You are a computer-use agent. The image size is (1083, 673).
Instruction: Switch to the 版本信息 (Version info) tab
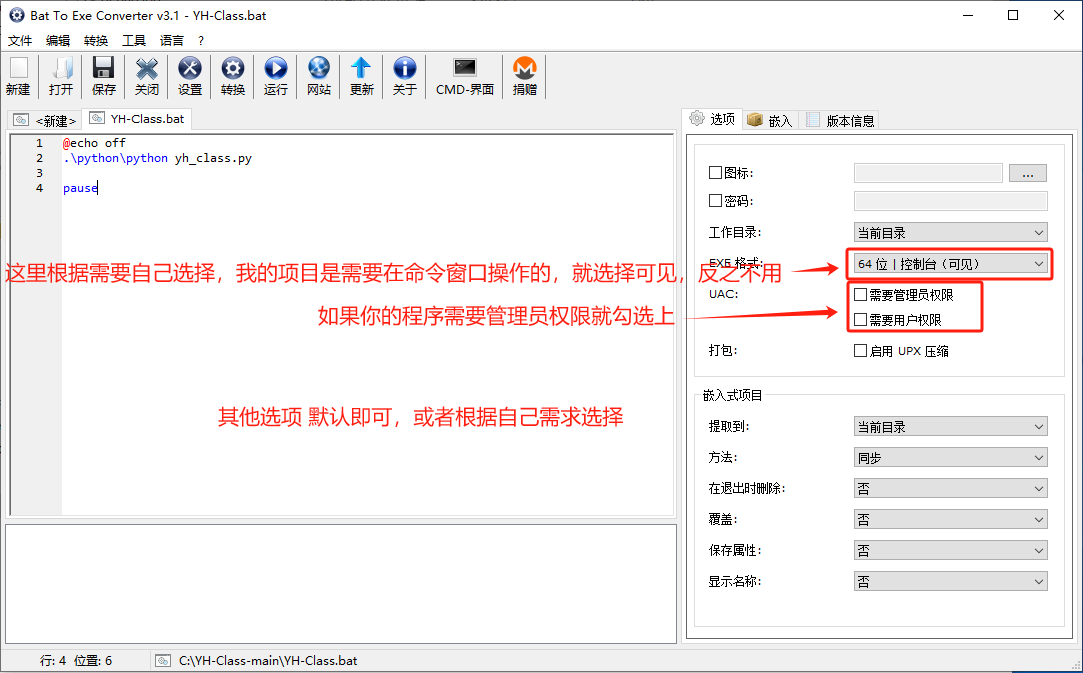pyautogui.click(x=840, y=120)
